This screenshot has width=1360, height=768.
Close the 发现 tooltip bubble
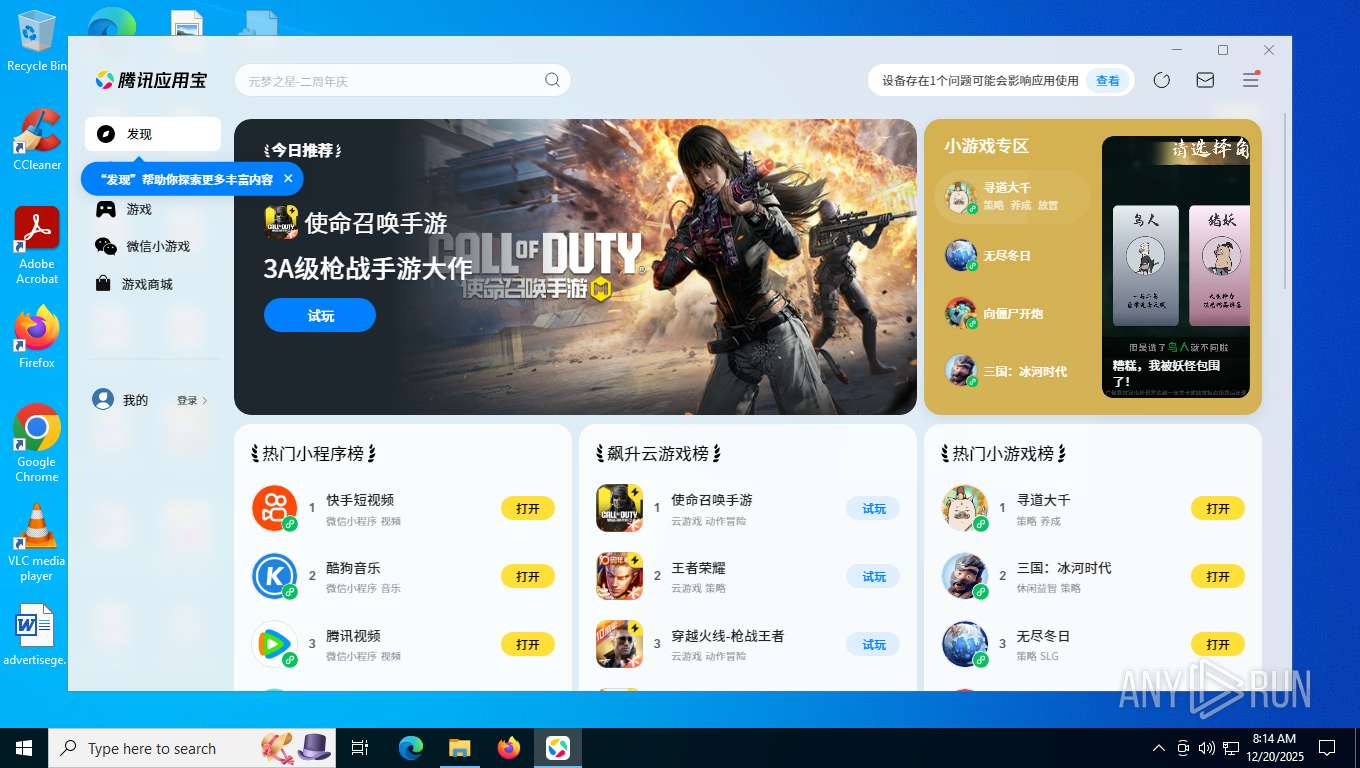click(288, 179)
